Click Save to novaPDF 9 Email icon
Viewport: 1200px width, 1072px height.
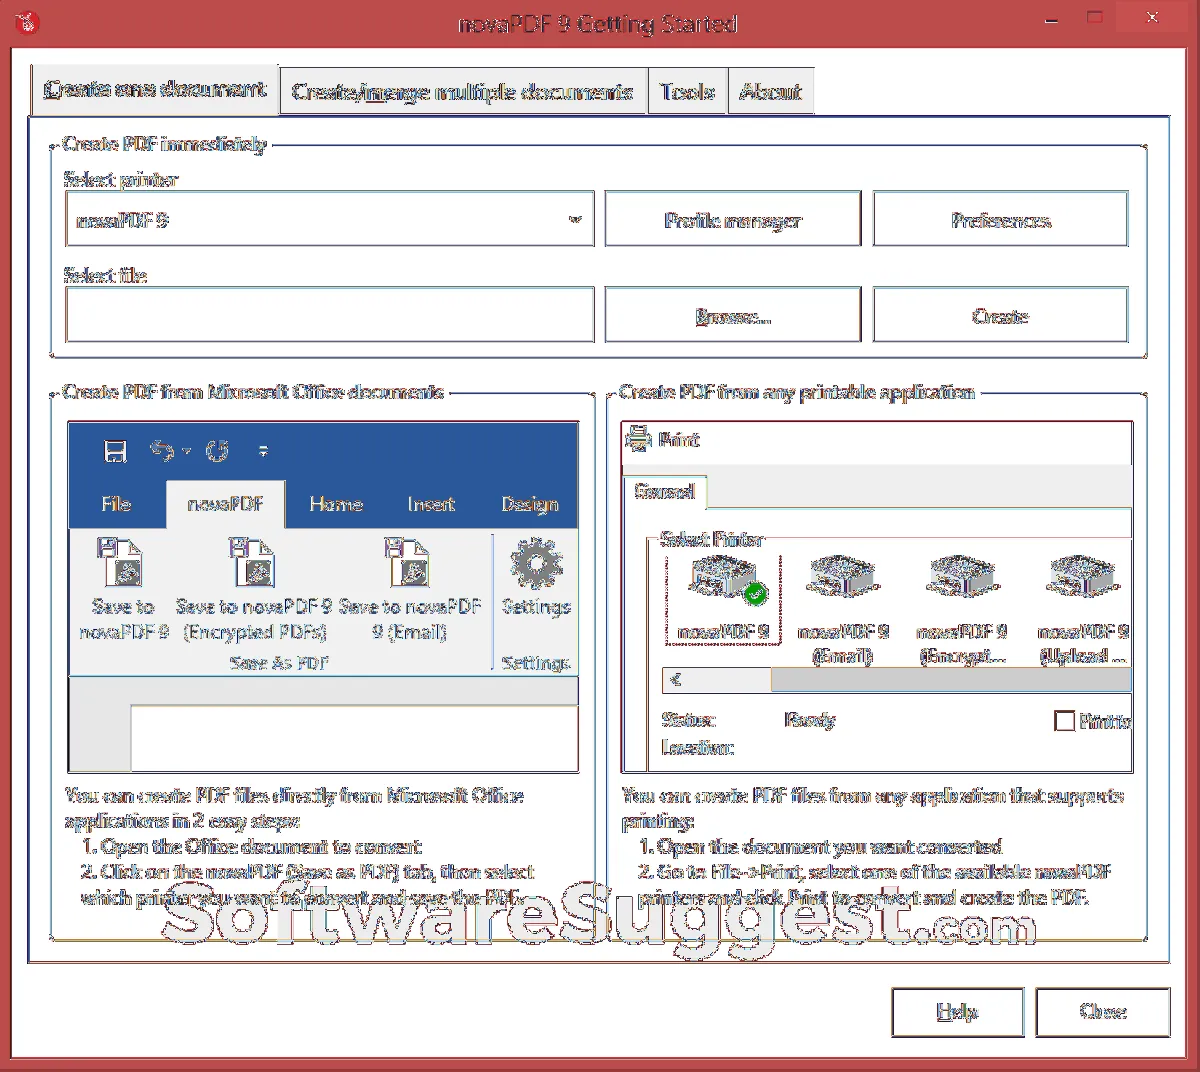click(408, 562)
